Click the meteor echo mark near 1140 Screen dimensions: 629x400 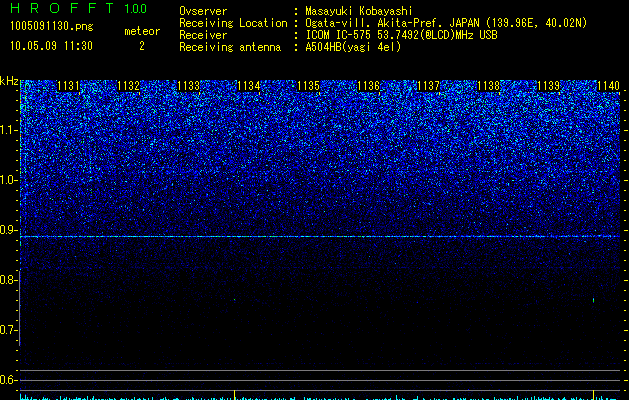pos(593,300)
